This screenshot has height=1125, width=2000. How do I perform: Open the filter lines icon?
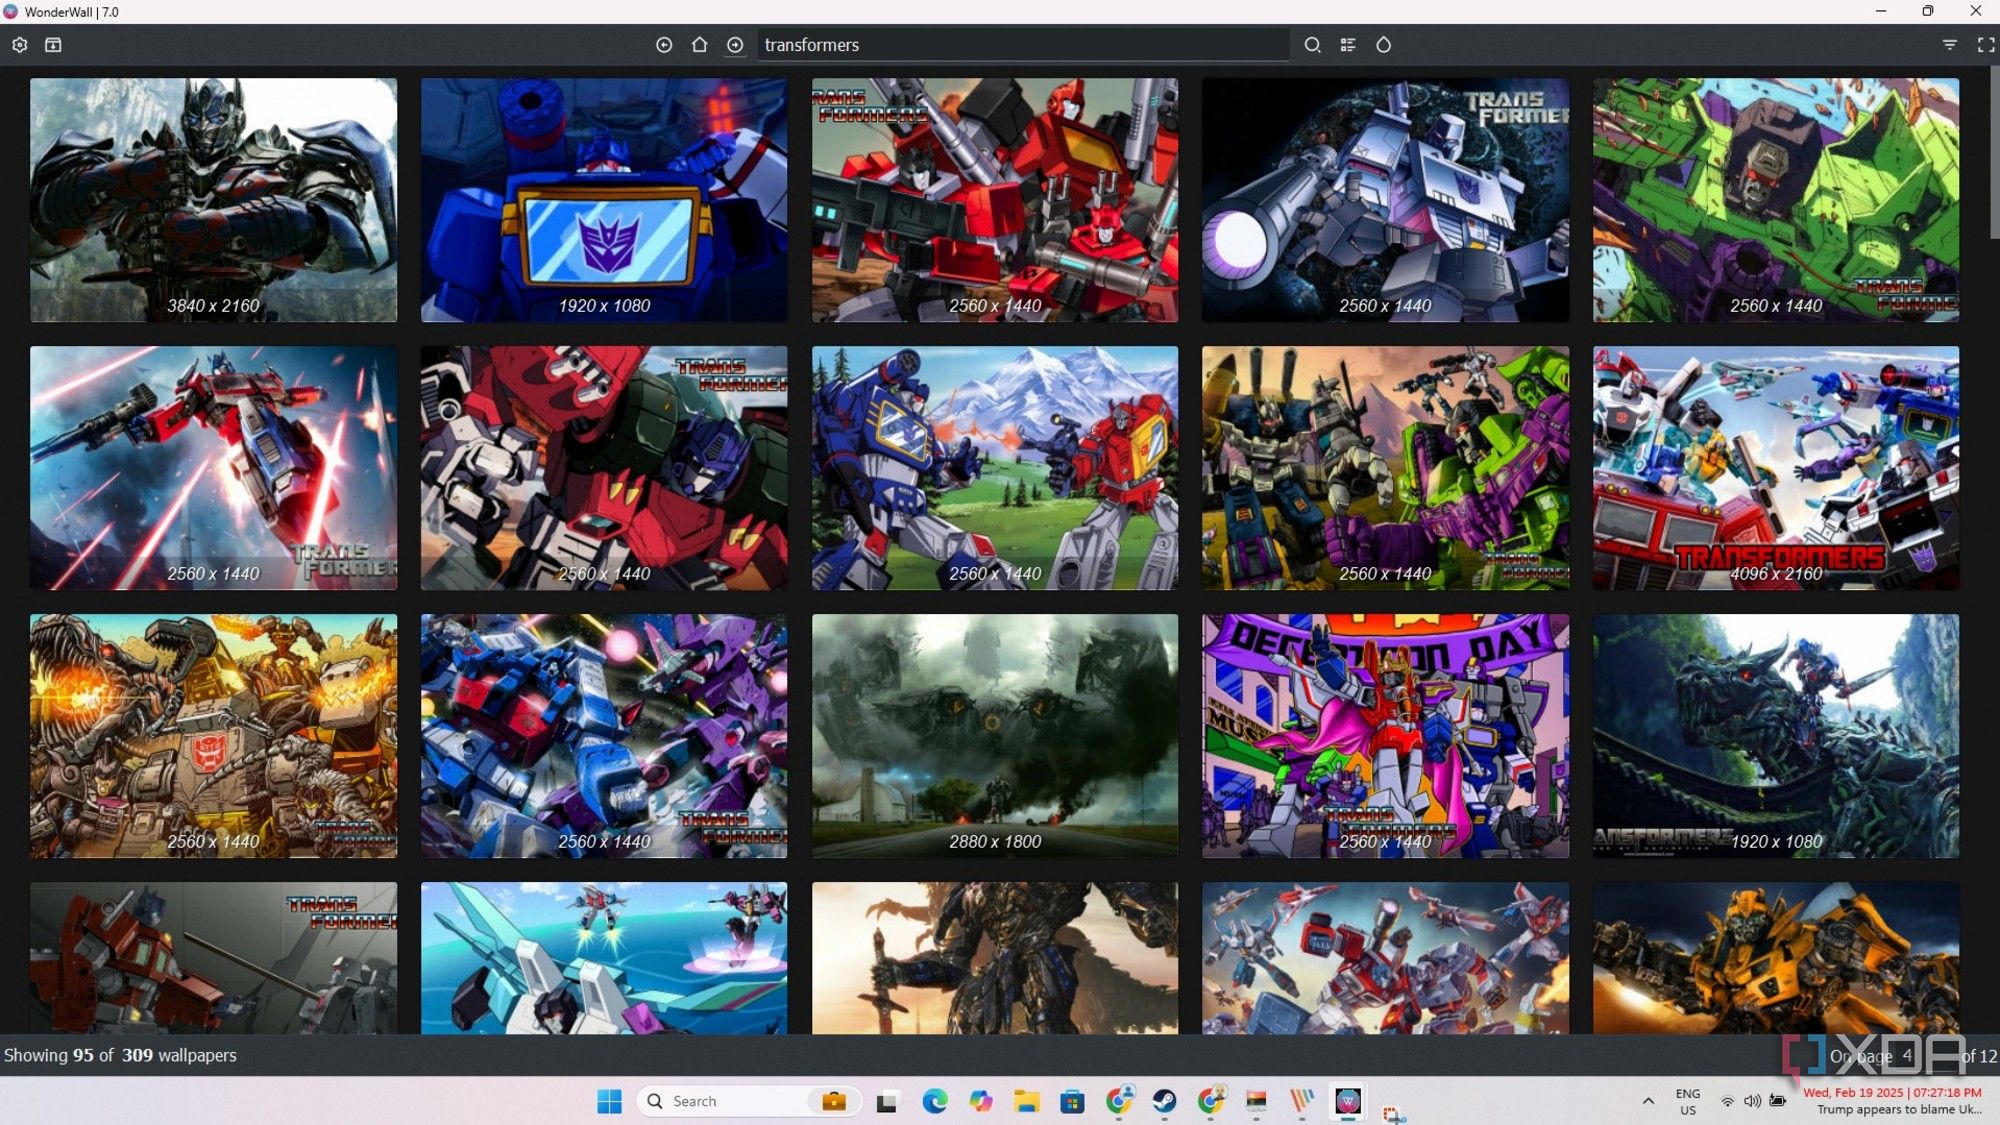click(1950, 45)
